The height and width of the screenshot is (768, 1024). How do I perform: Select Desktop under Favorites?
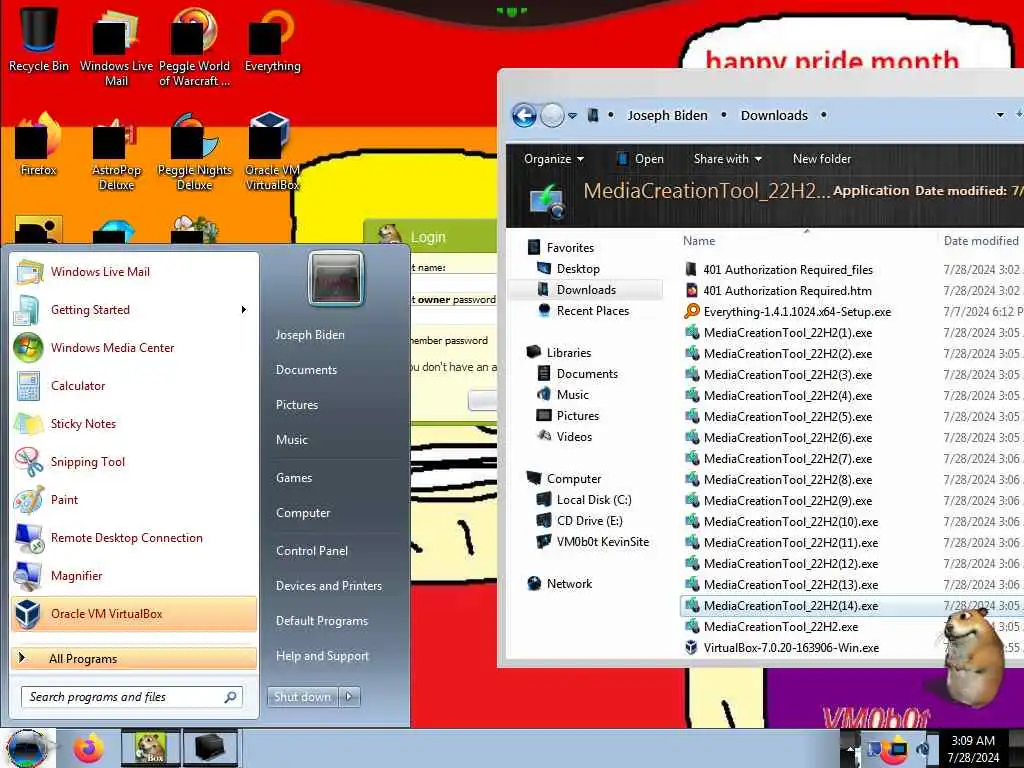[x=578, y=269]
